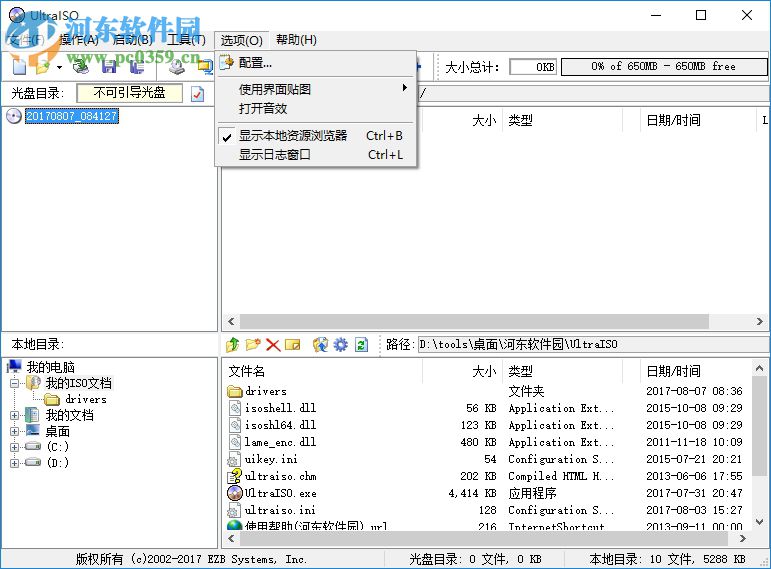Click the drivers folder icon in file list

[x=235, y=391]
